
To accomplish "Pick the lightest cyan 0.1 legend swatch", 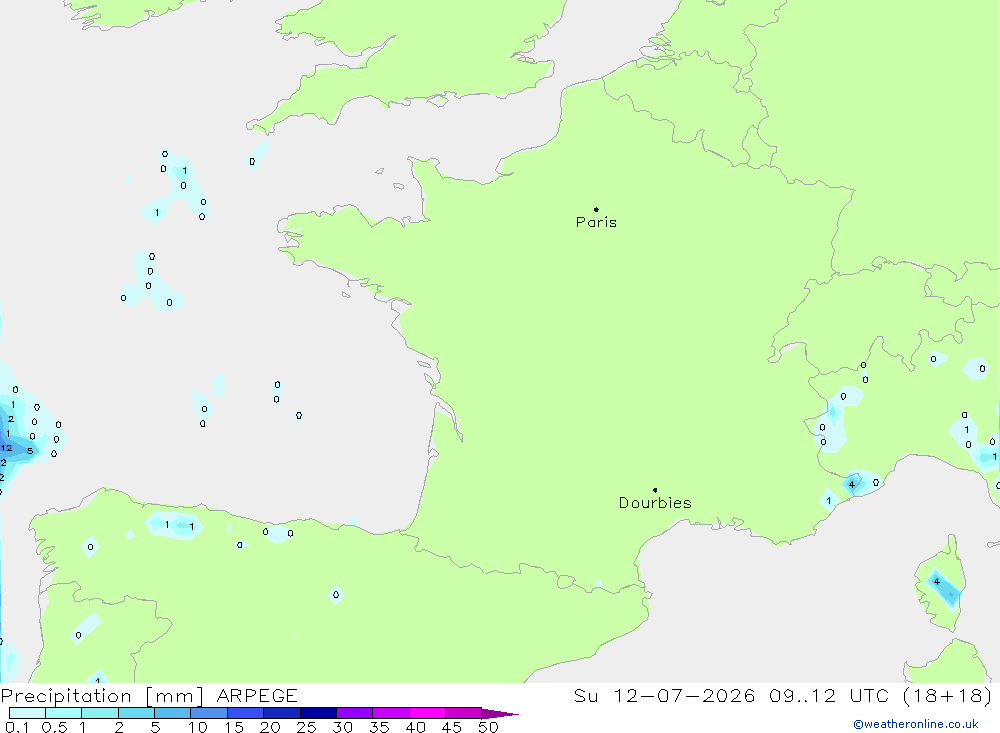I will click(x=27, y=713).
